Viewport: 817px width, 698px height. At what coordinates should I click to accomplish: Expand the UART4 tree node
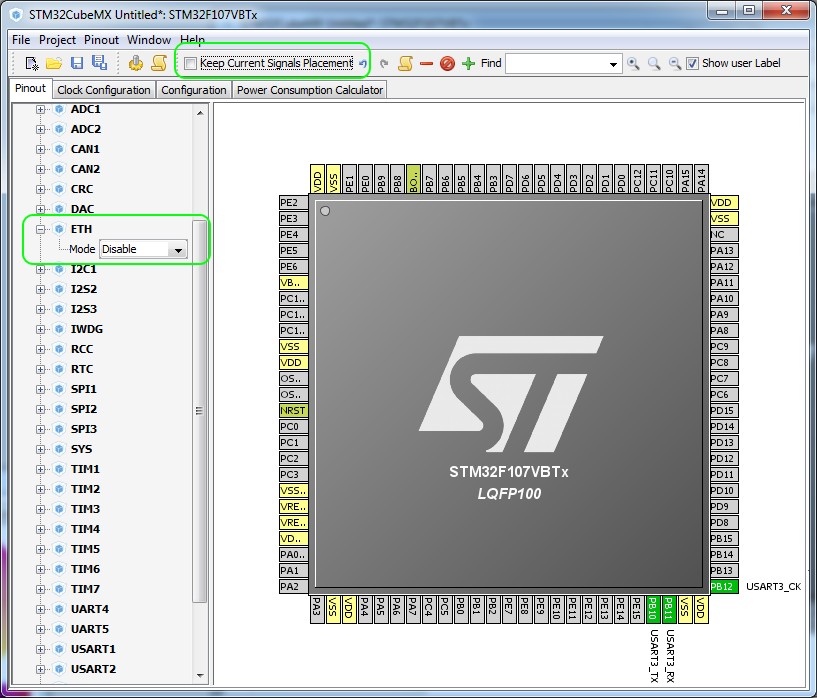coord(40,609)
